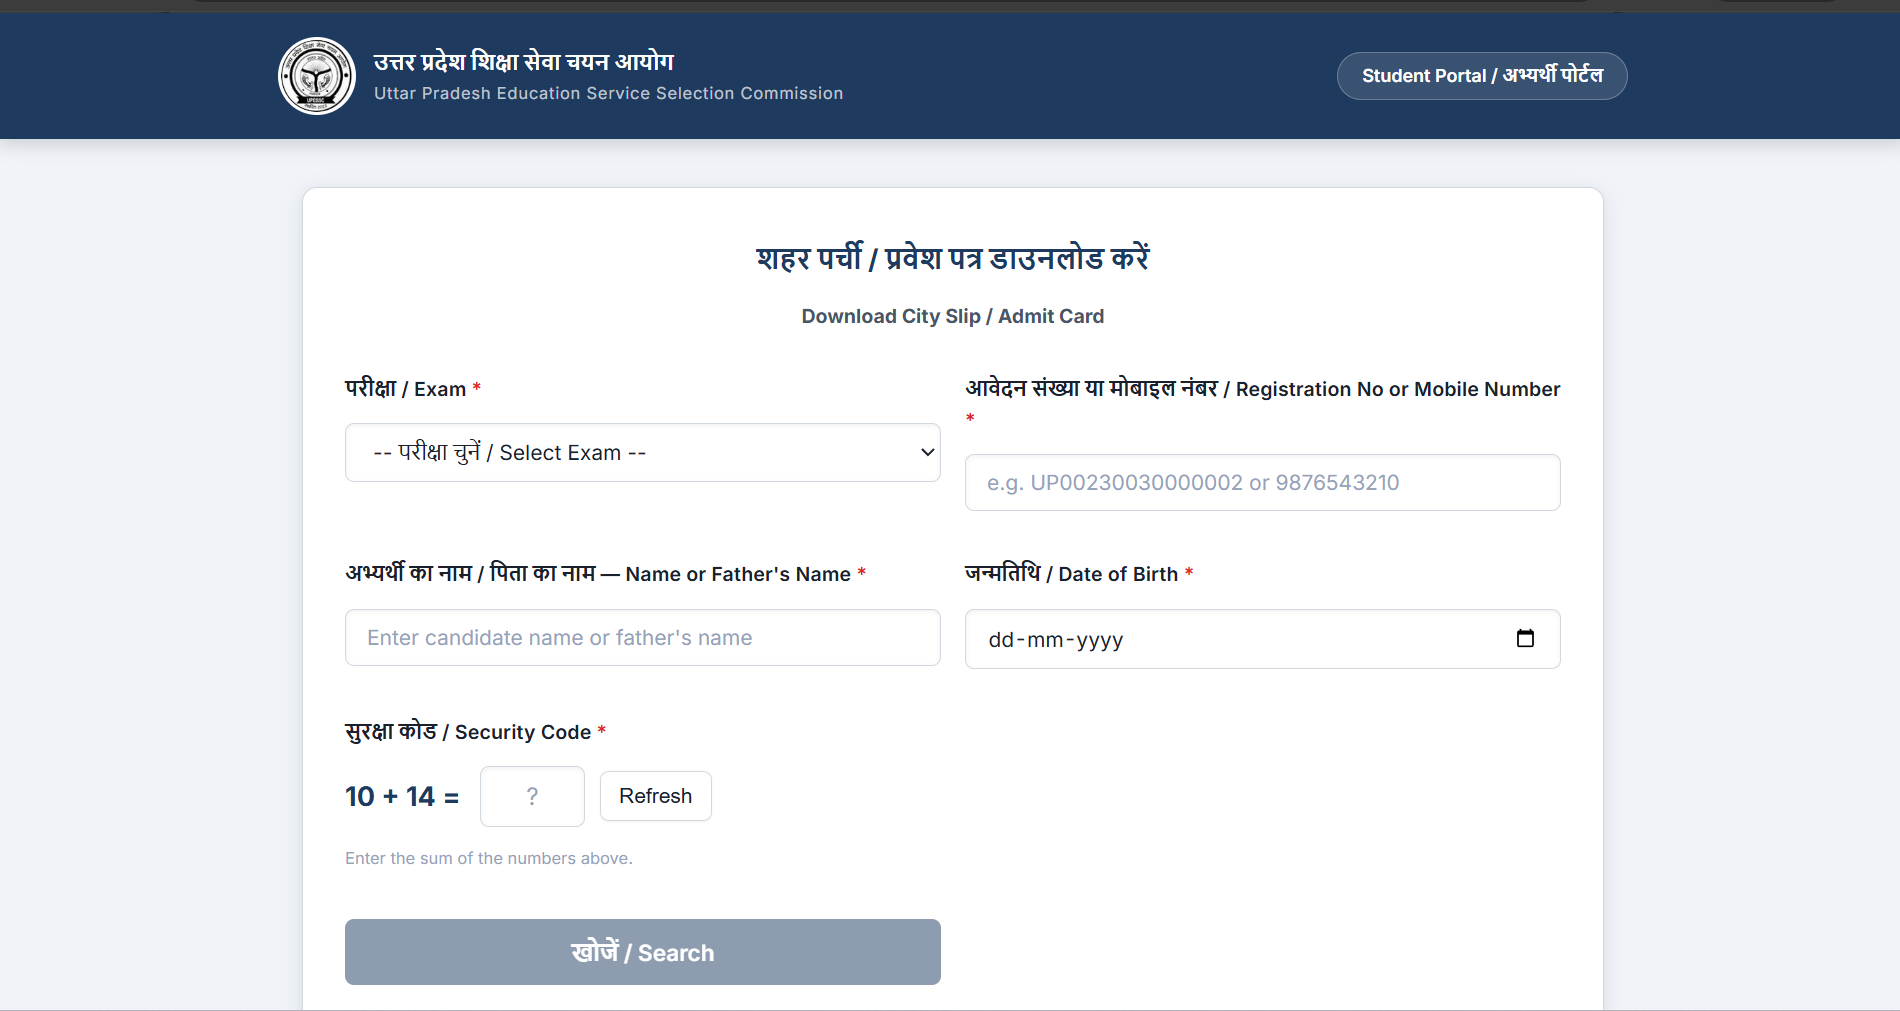Click the rounded Student Portal pill in header
The width and height of the screenshot is (1900, 1011).
tap(1481, 75)
